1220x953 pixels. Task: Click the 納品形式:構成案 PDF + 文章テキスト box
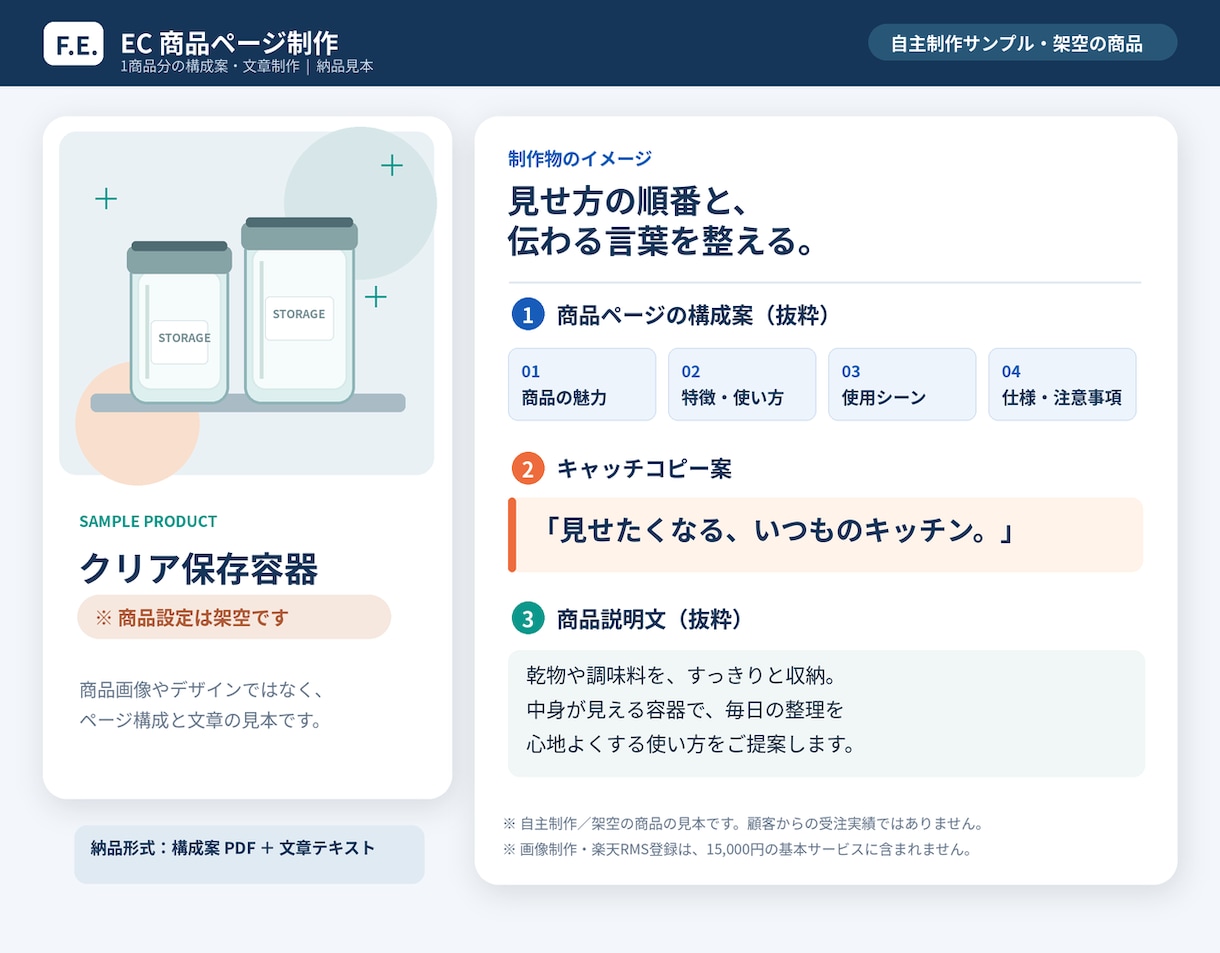(249, 854)
